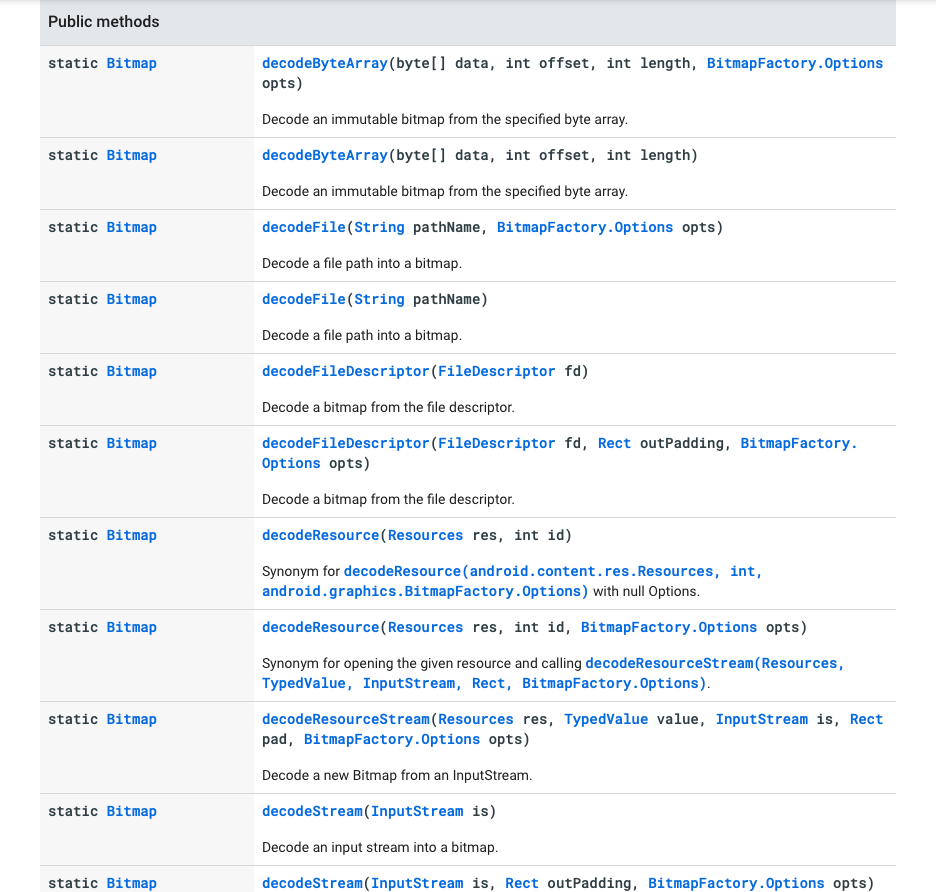The width and height of the screenshot is (936, 892).
Task: Open decodeResourceStream method name link in signature
Action: pyautogui.click(x=346, y=719)
